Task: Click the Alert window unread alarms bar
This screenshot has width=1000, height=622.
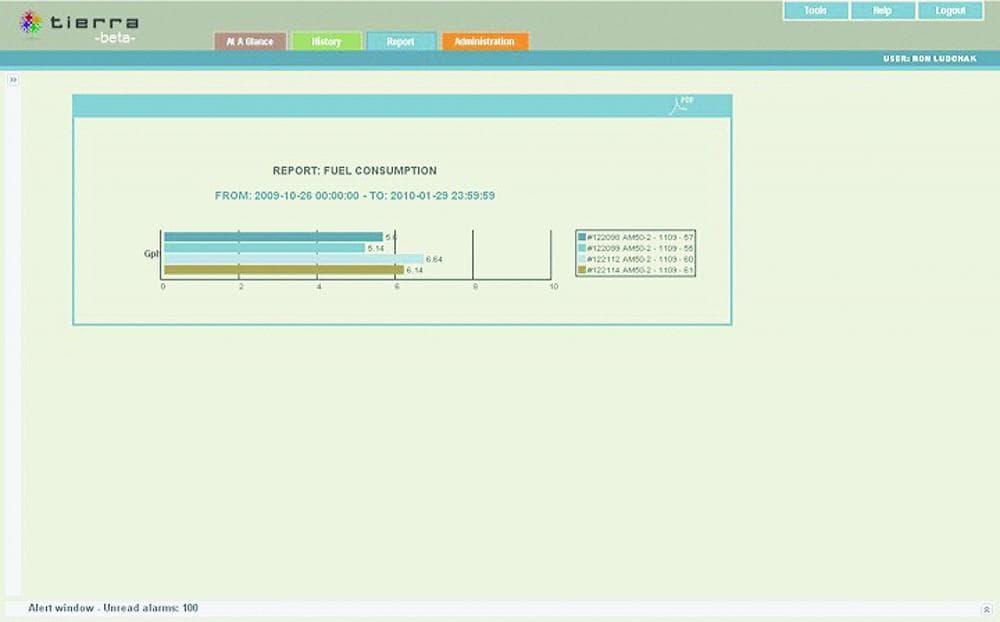Action: 113,608
